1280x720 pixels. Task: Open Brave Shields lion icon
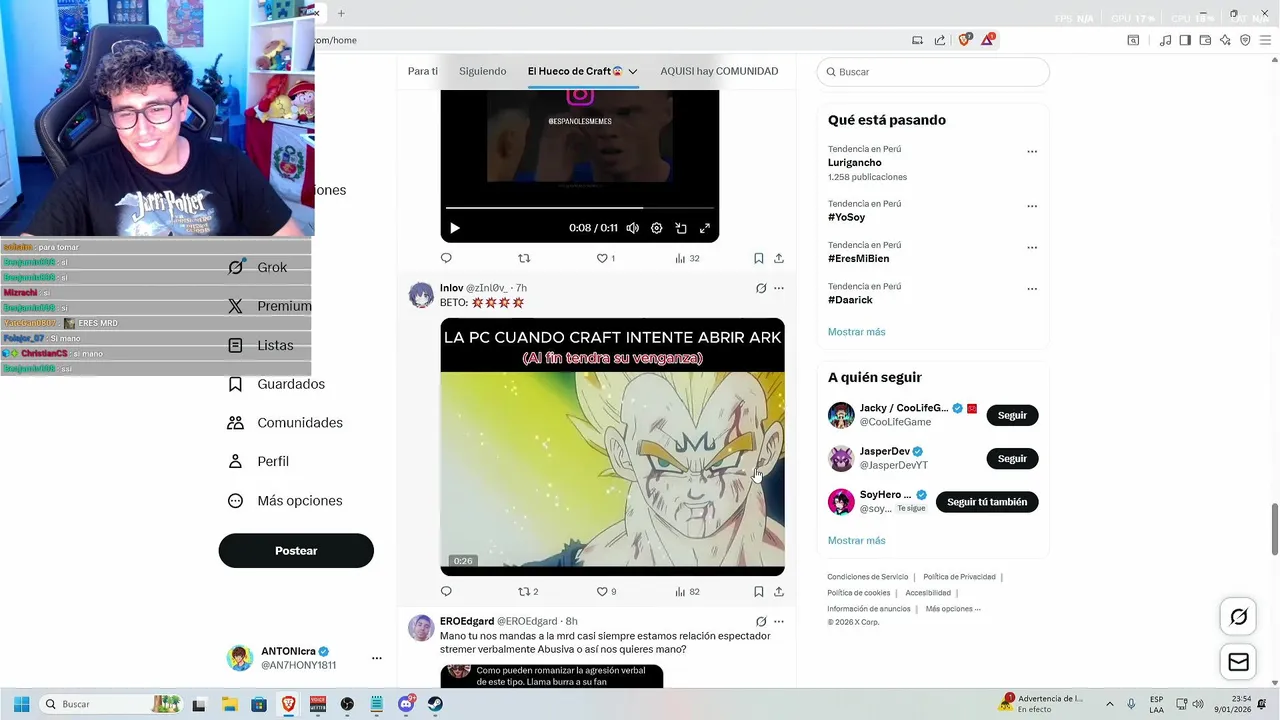965,40
